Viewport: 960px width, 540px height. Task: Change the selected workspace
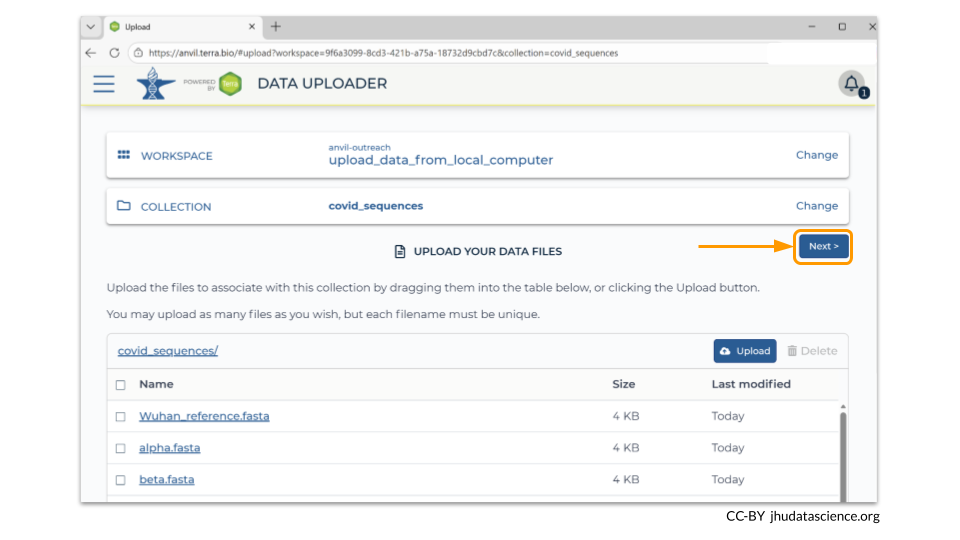click(817, 155)
